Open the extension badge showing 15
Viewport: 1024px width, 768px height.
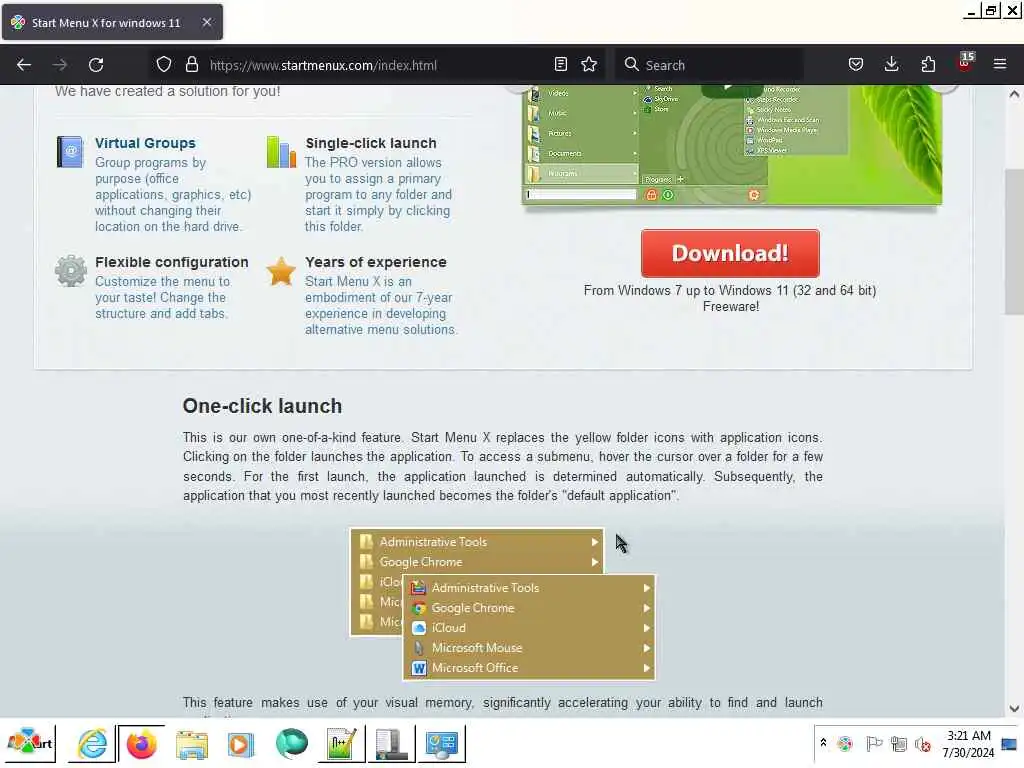point(965,63)
